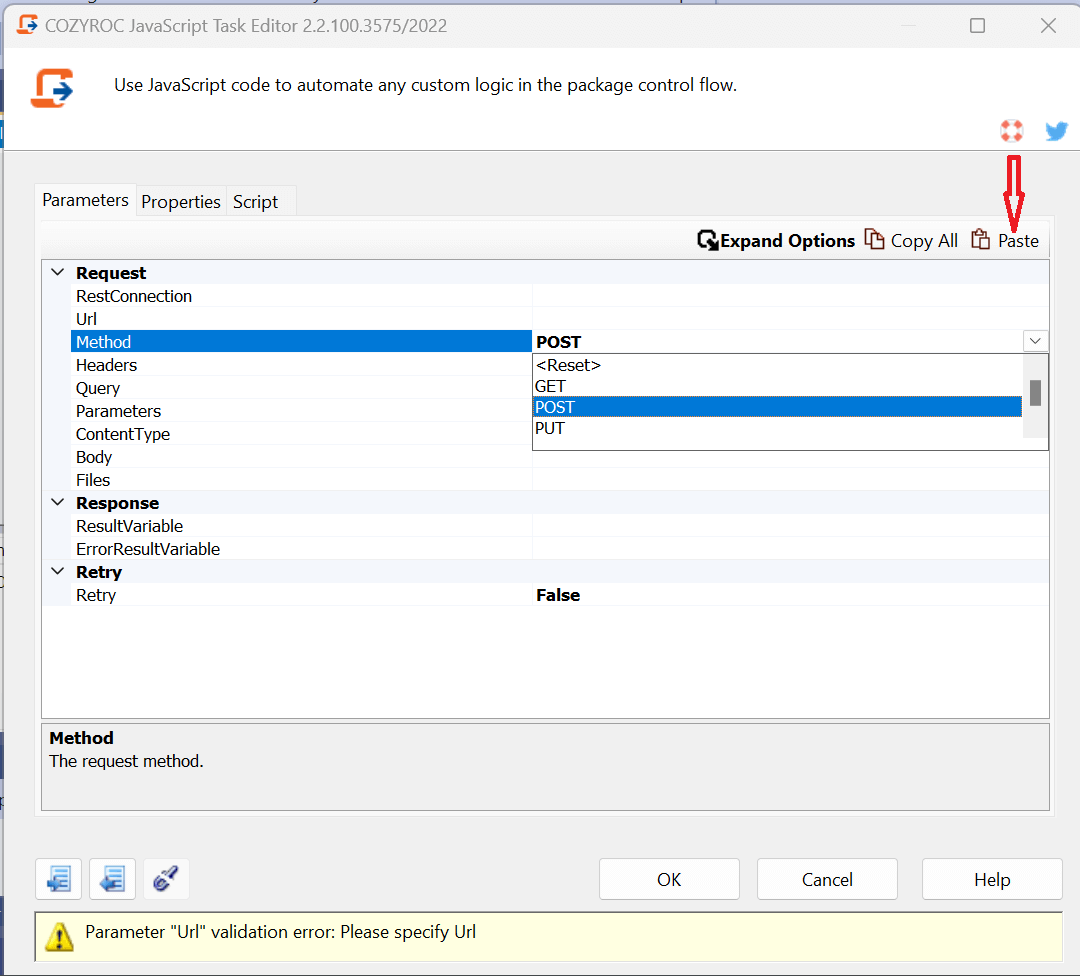
Task: Choose GET from Method dropdown list
Action: [x=778, y=386]
